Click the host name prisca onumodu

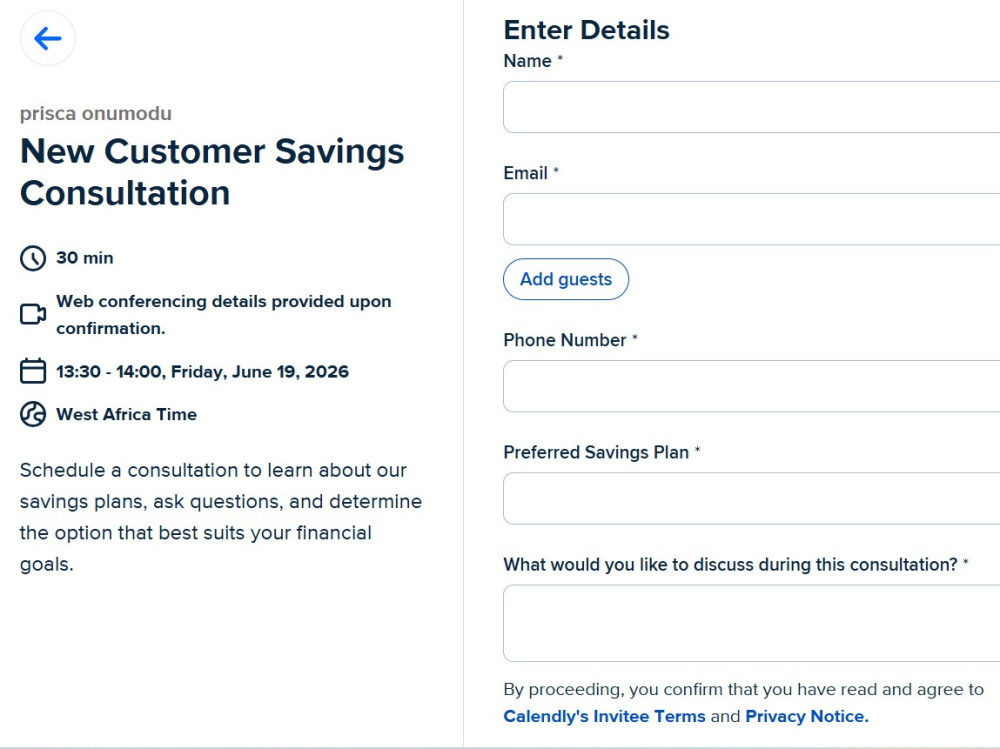coord(96,114)
